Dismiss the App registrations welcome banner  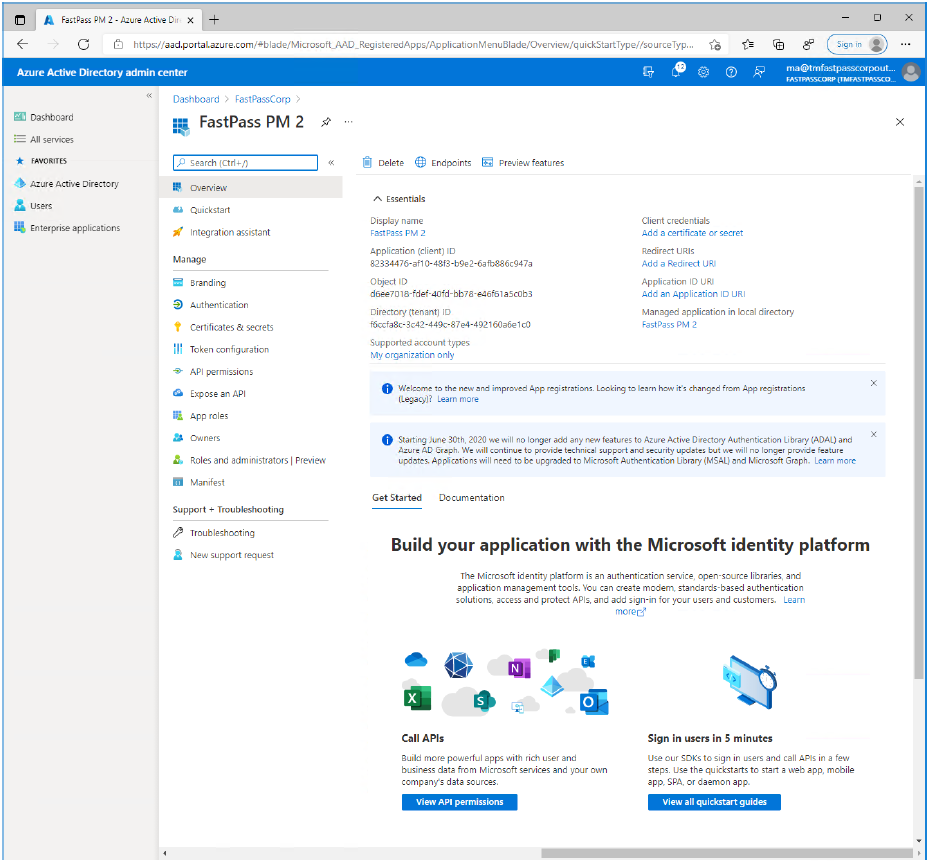point(873,383)
